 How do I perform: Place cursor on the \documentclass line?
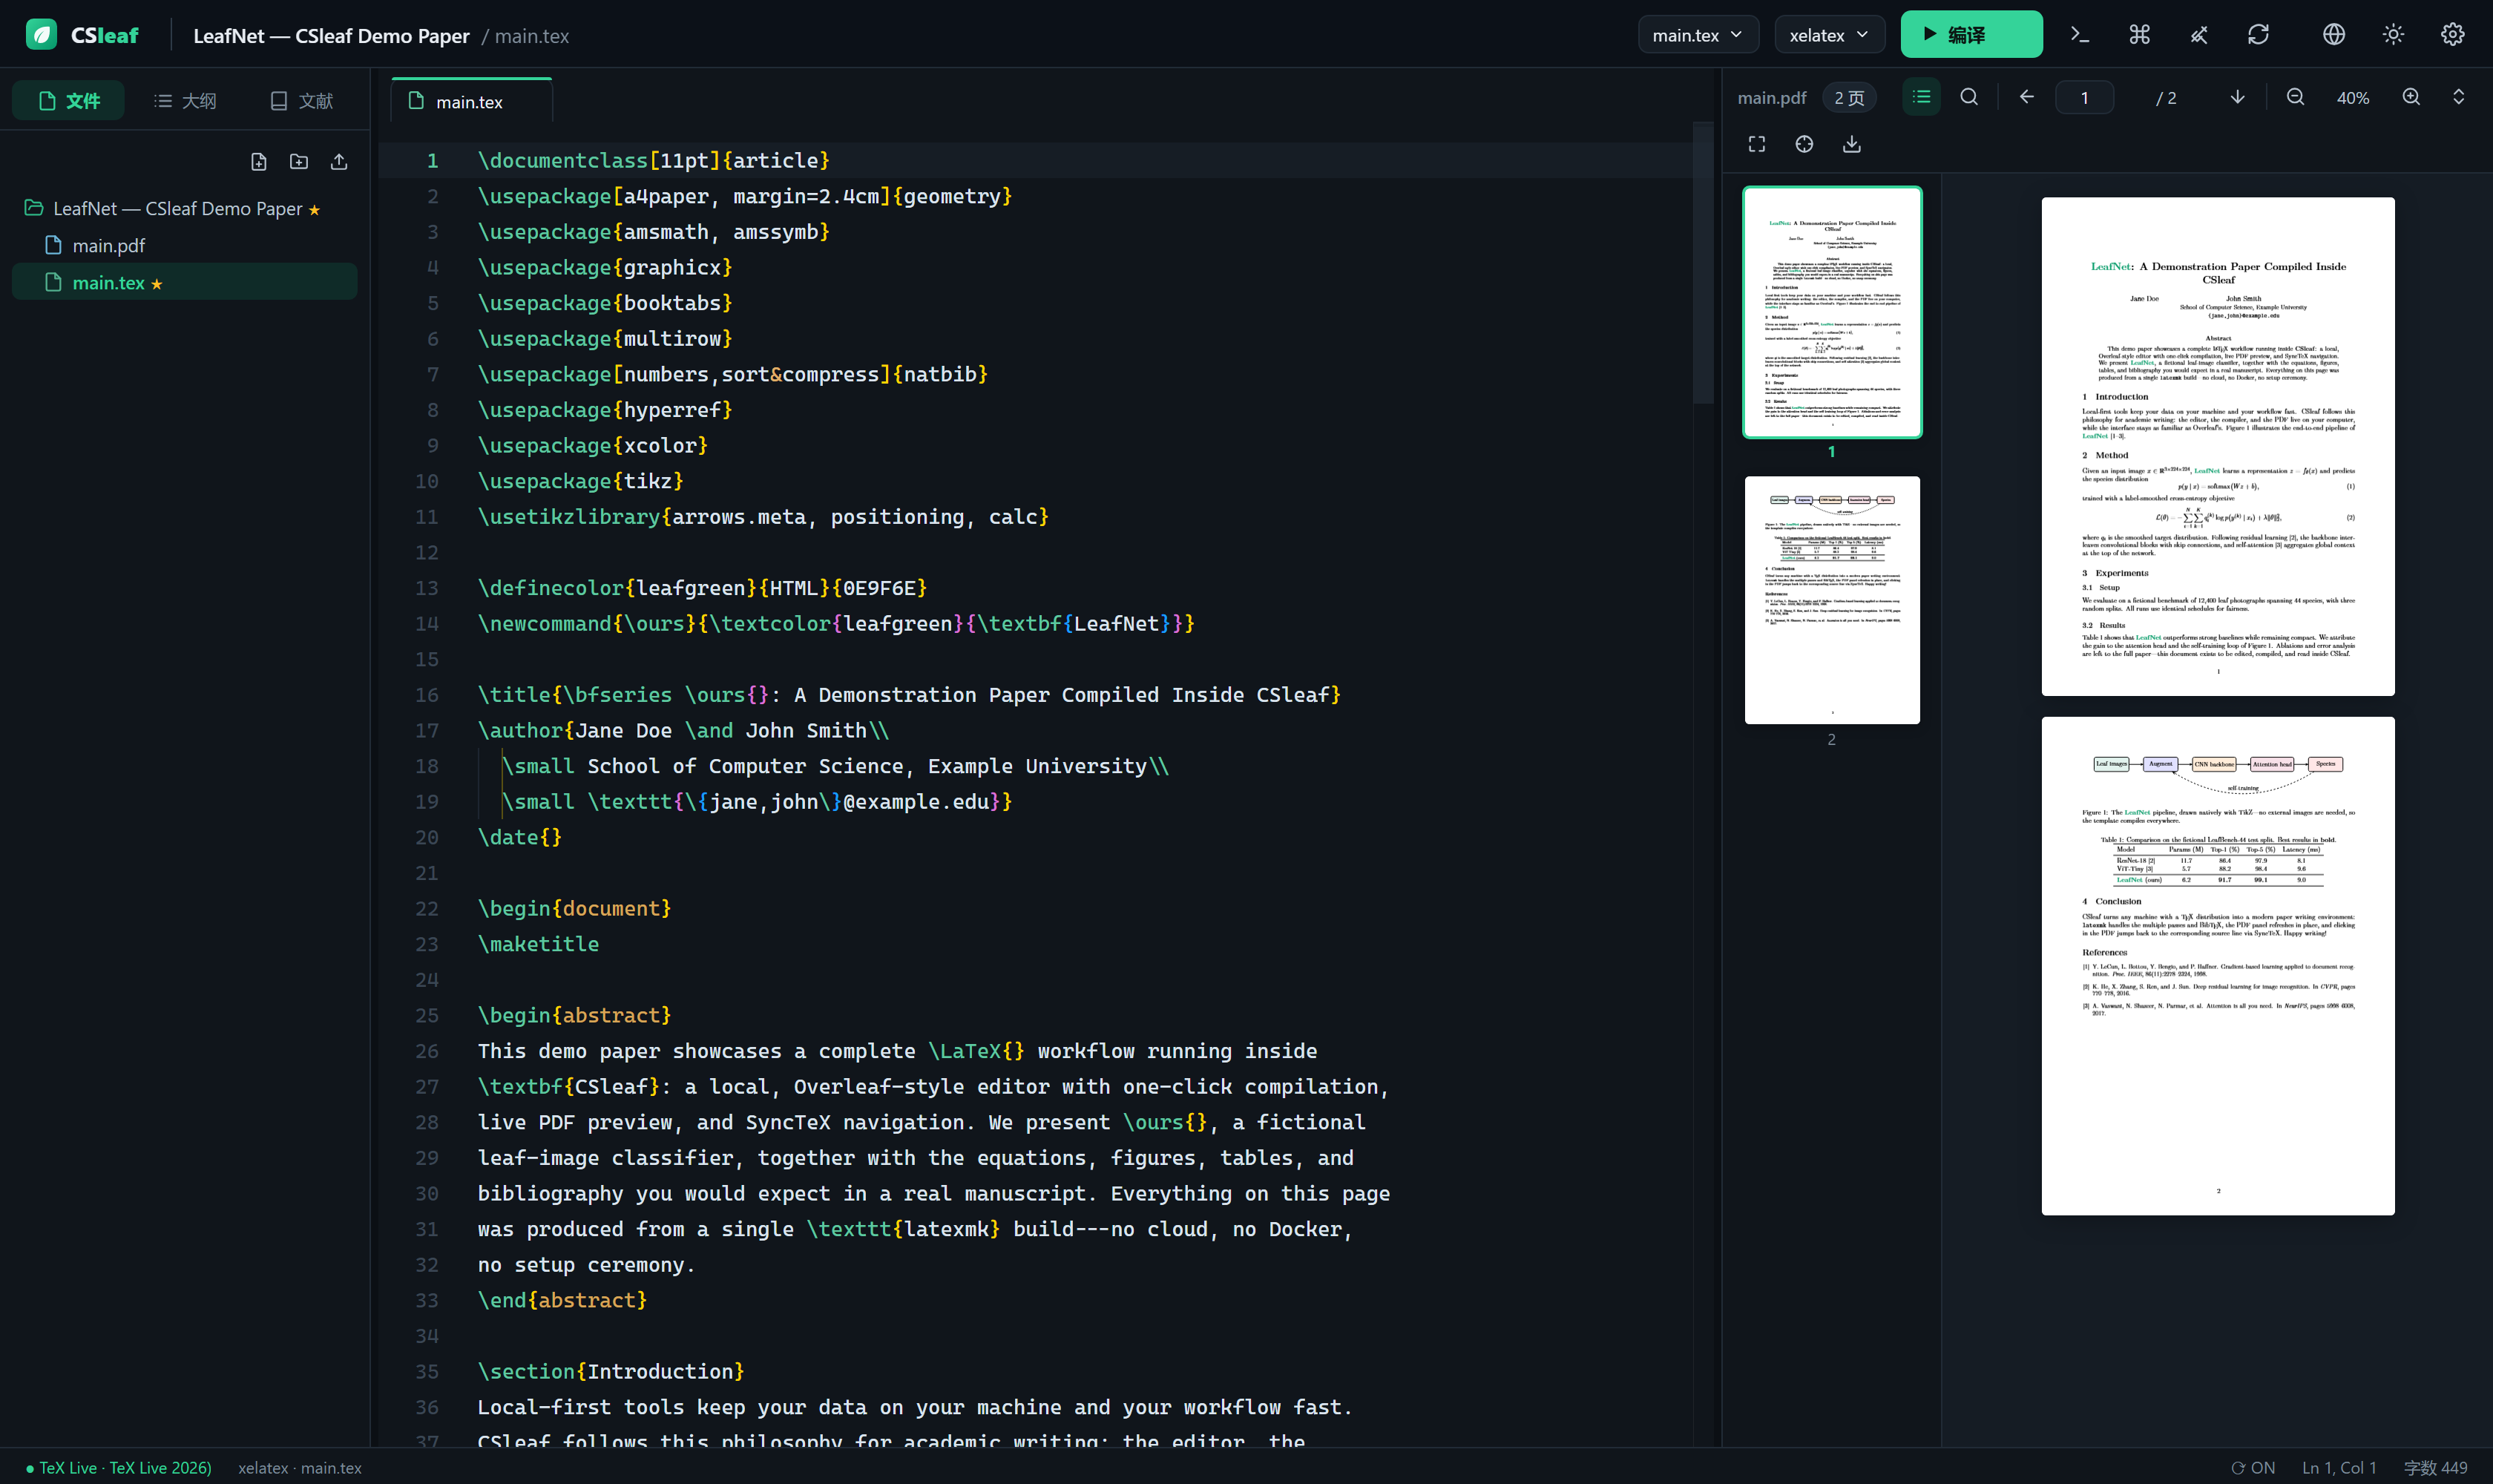tap(653, 160)
